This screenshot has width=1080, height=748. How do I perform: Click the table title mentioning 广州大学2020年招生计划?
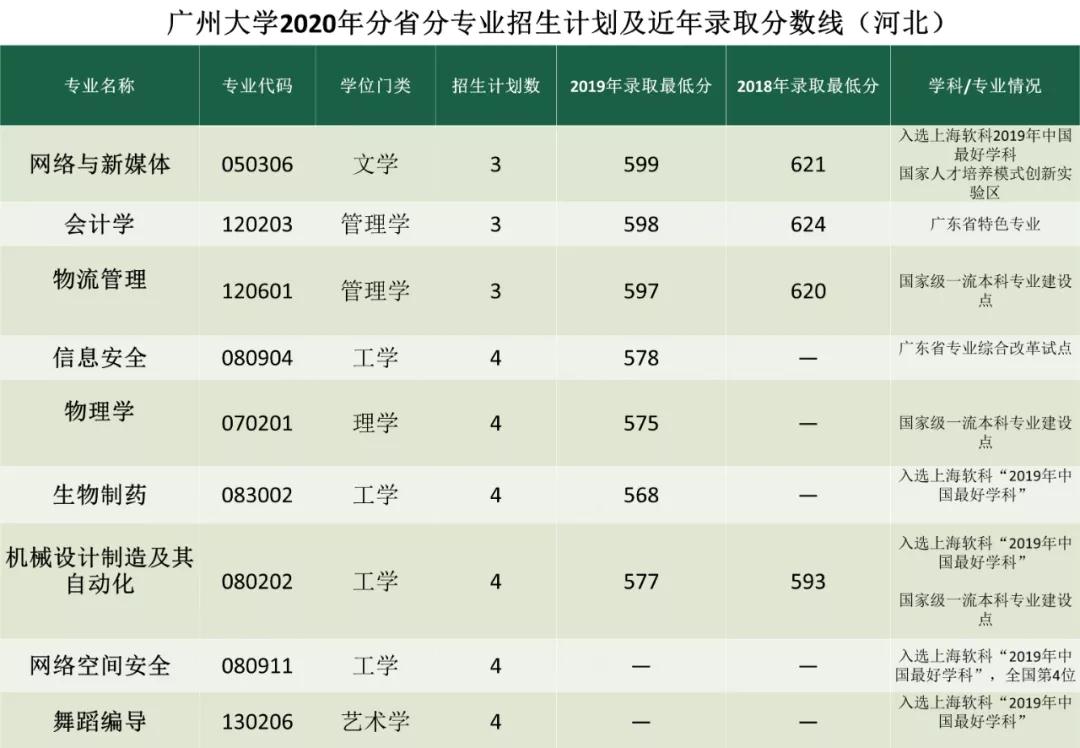(540, 20)
